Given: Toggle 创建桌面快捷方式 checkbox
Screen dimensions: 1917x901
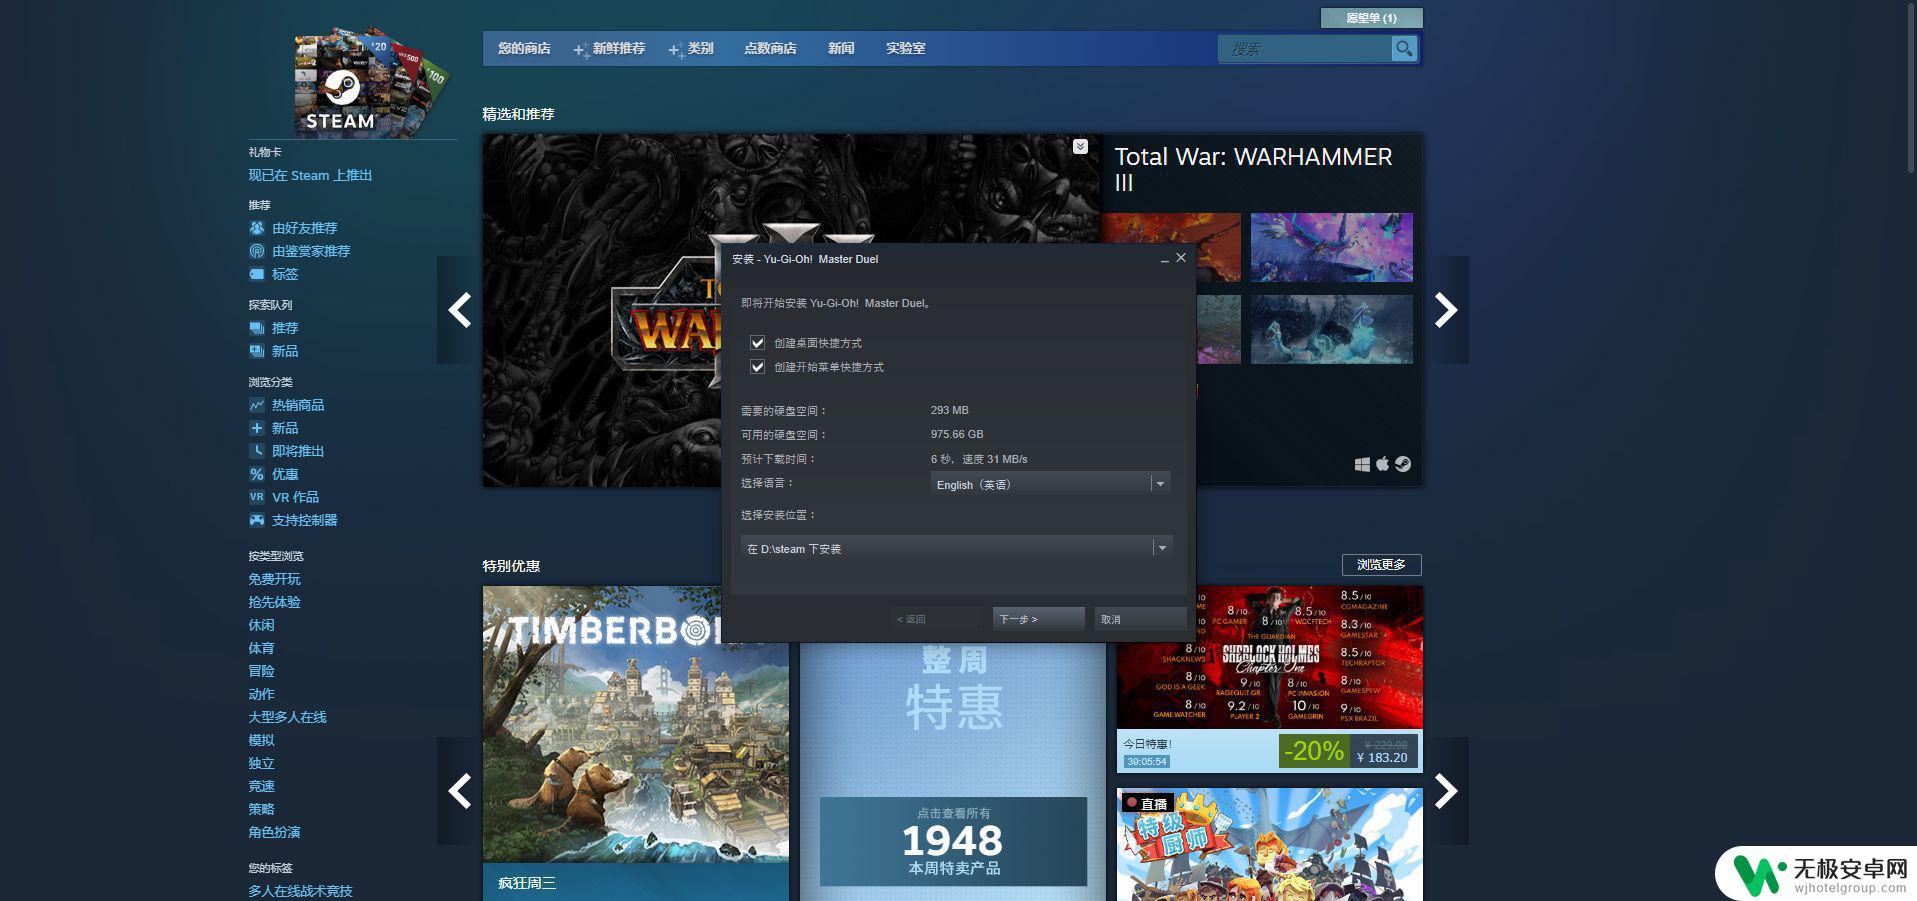Looking at the screenshot, I should [x=757, y=343].
